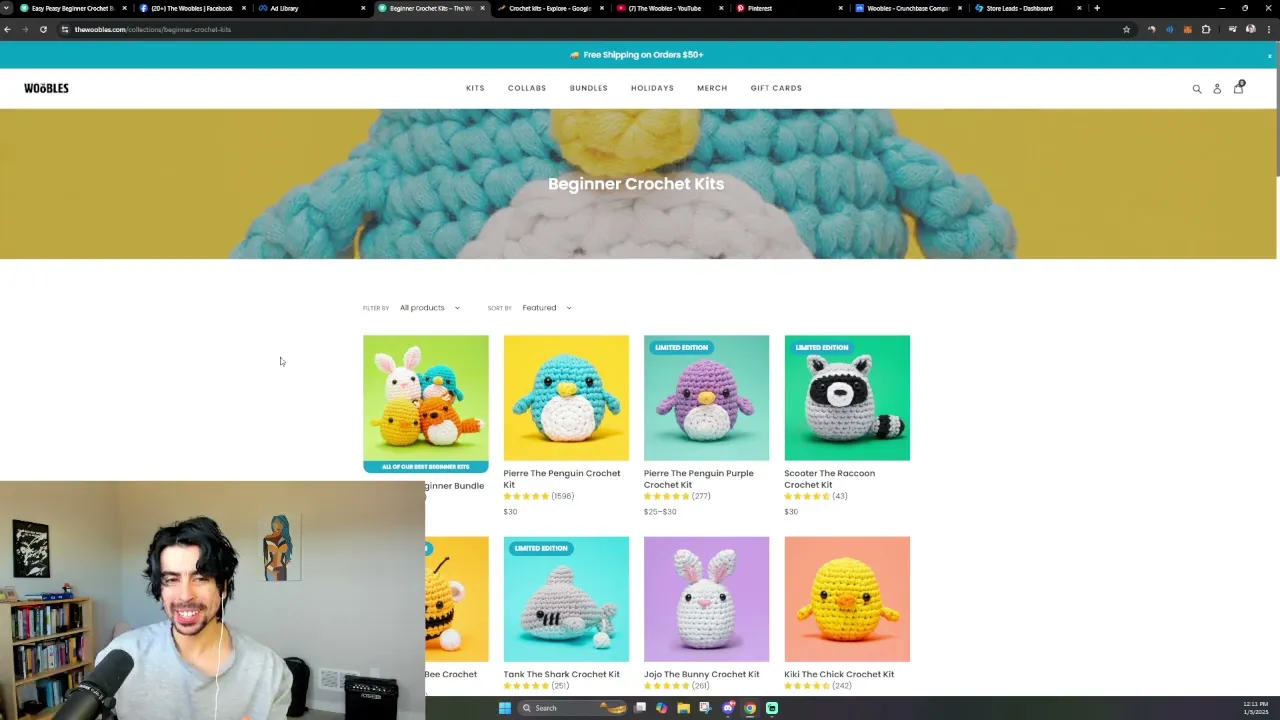Open Jojo The Bunny Crochet Kit link
The height and width of the screenshot is (720, 1280).
point(702,674)
